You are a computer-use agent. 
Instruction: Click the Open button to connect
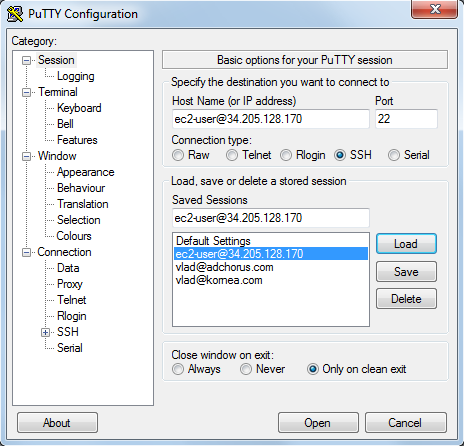(x=318, y=423)
